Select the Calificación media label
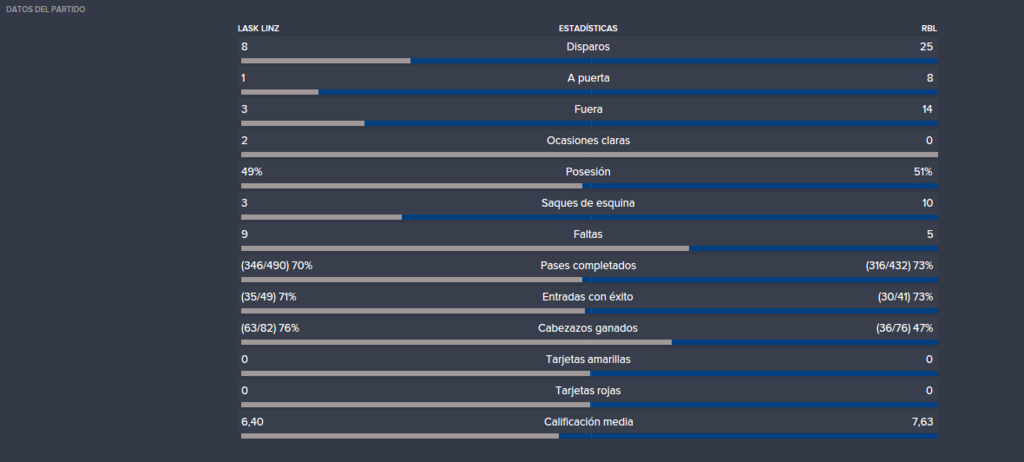This screenshot has width=1024, height=462. click(588, 423)
